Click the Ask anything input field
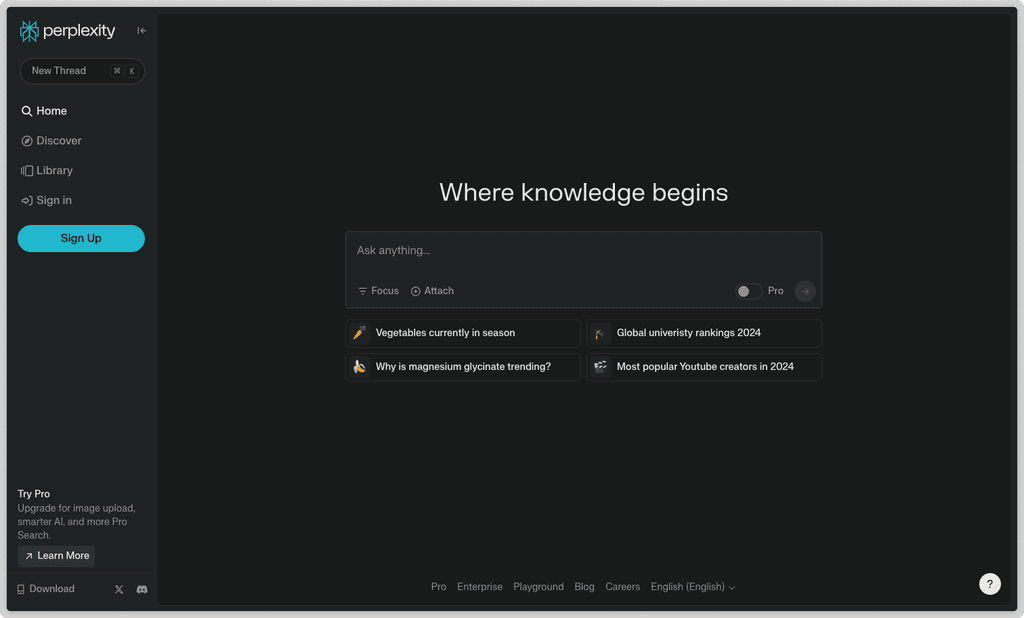The width and height of the screenshot is (1024, 618). tap(583, 250)
